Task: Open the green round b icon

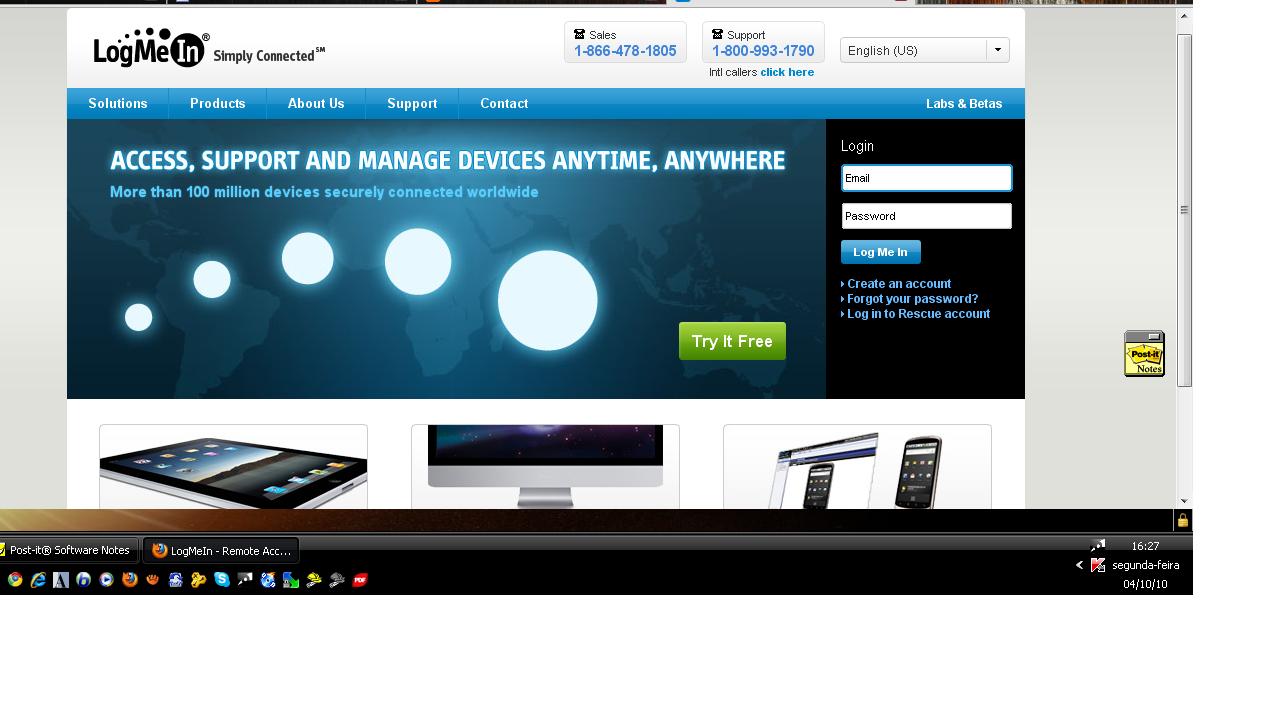Action: pos(84,579)
